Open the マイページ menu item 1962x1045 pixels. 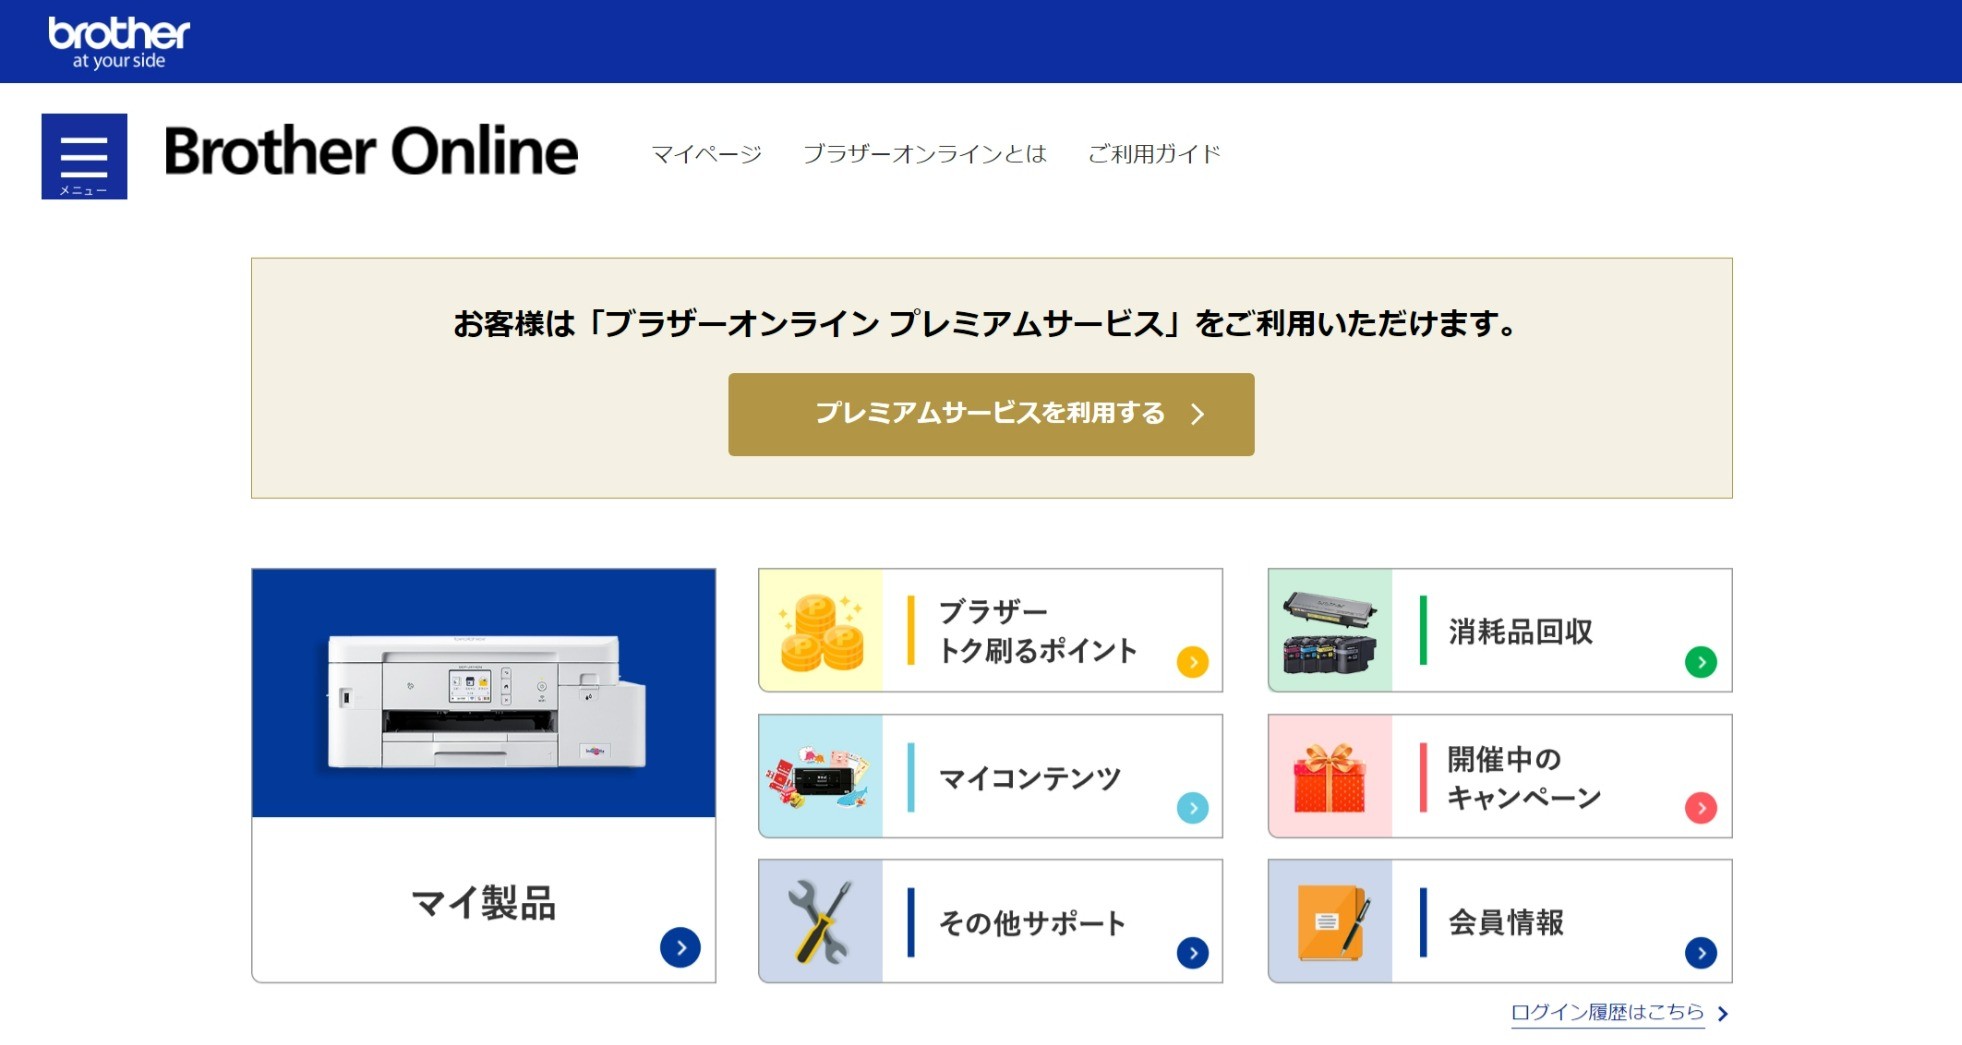coord(706,154)
